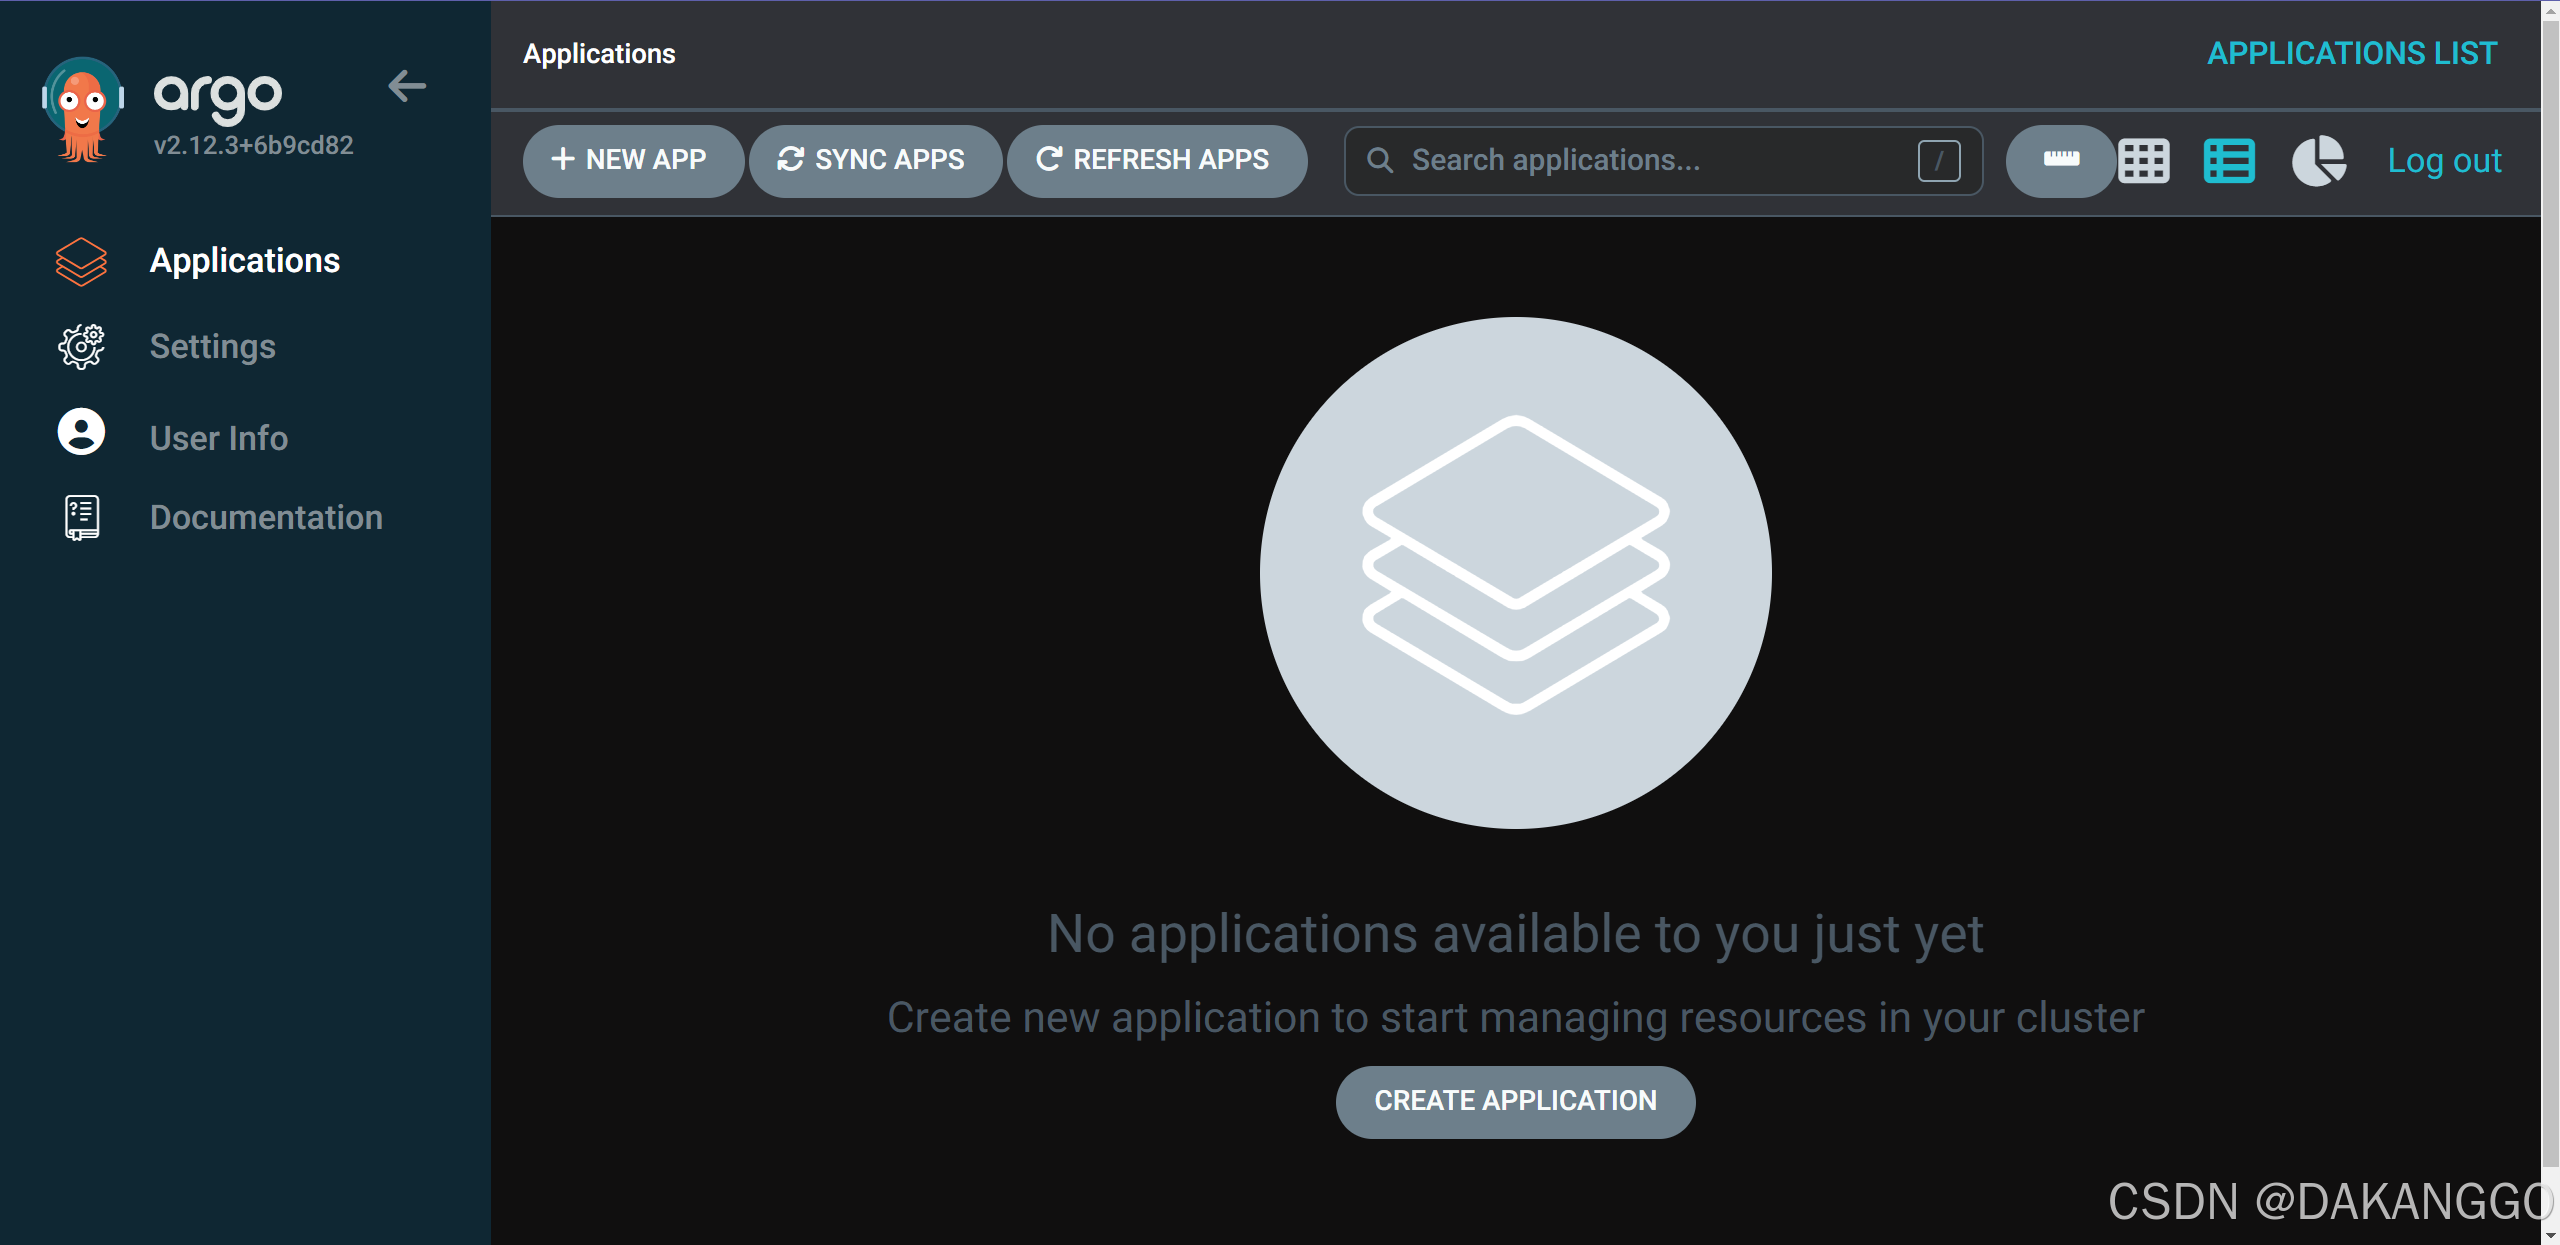Click the Applications stacked layers icon
2560x1245 pixels.
pos(81,262)
